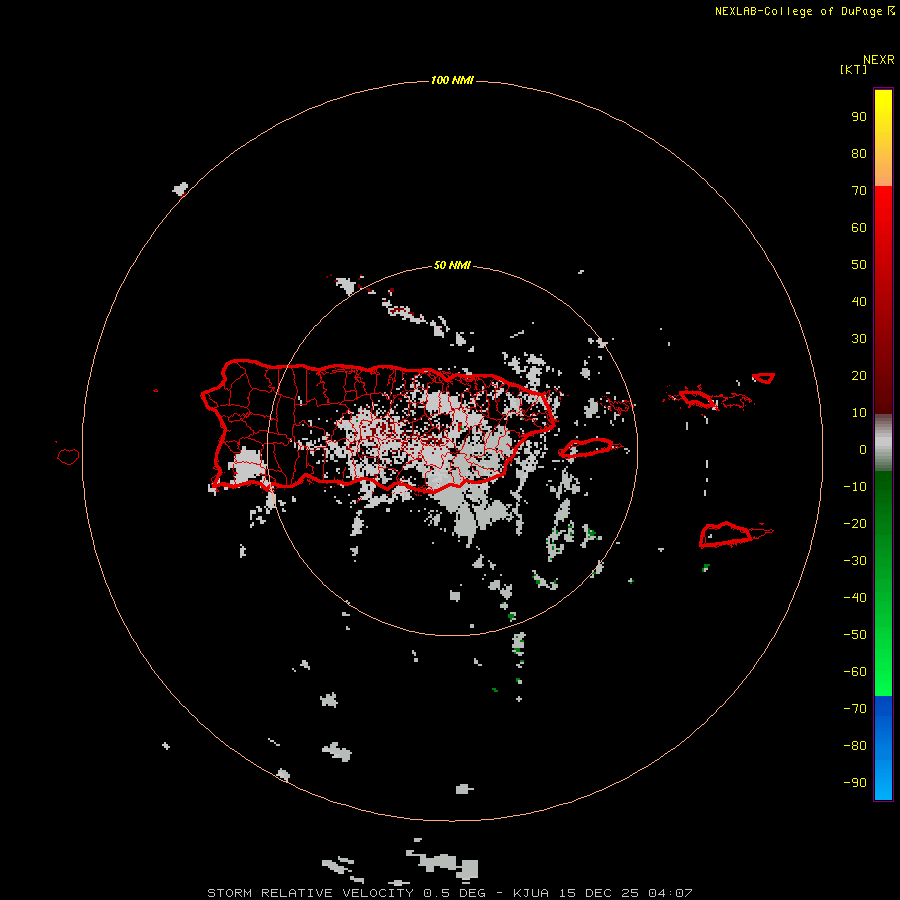
Task: Click the -30 knot scale label
Action: 855,561
